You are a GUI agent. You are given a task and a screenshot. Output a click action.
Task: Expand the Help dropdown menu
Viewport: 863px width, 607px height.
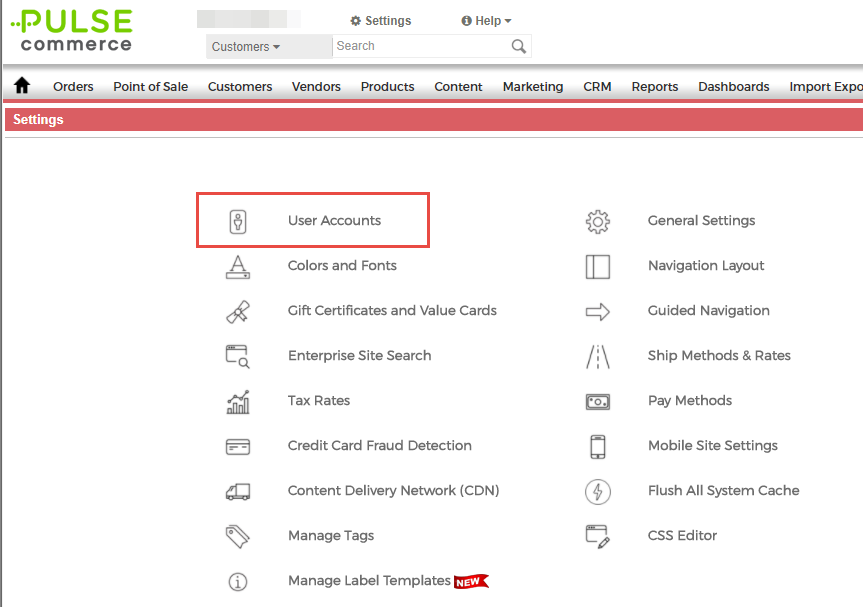(487, 21)
